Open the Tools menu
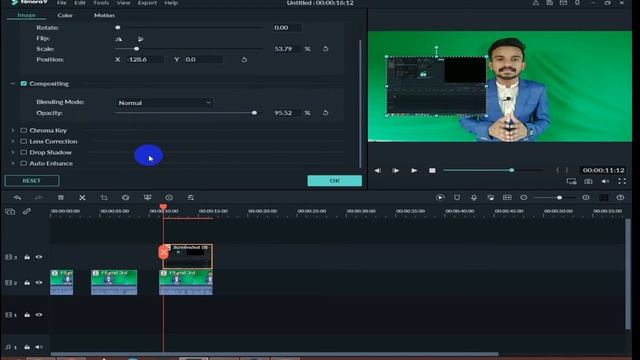This screenshot has width=640, height=360. (x=101, y=3)
